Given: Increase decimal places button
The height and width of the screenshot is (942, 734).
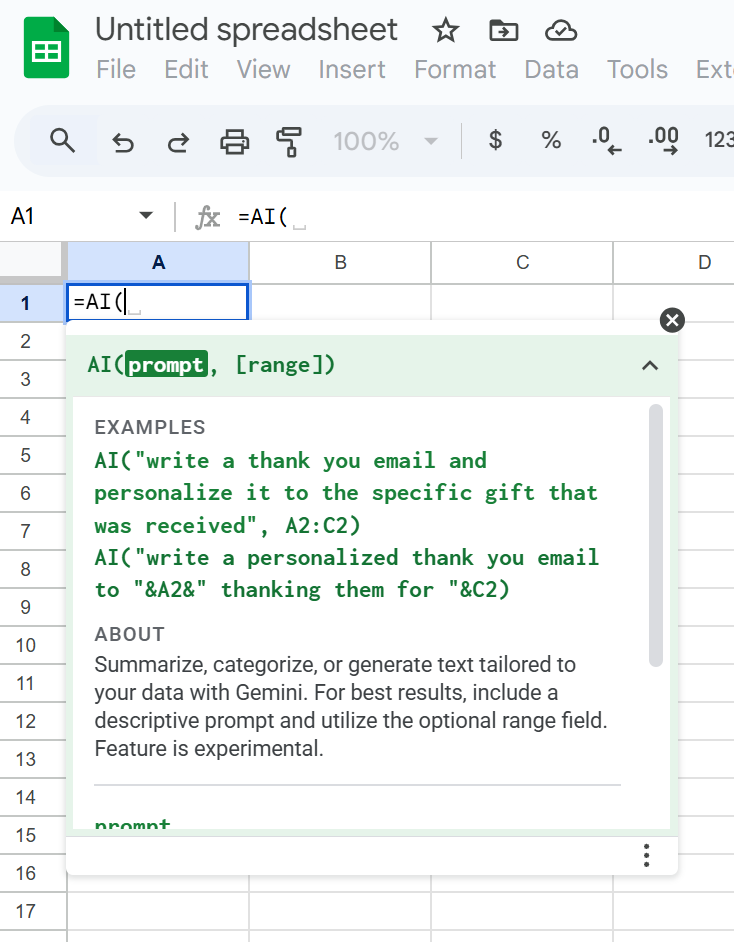Looking at the screenshot, I should (x=663, y=141).
